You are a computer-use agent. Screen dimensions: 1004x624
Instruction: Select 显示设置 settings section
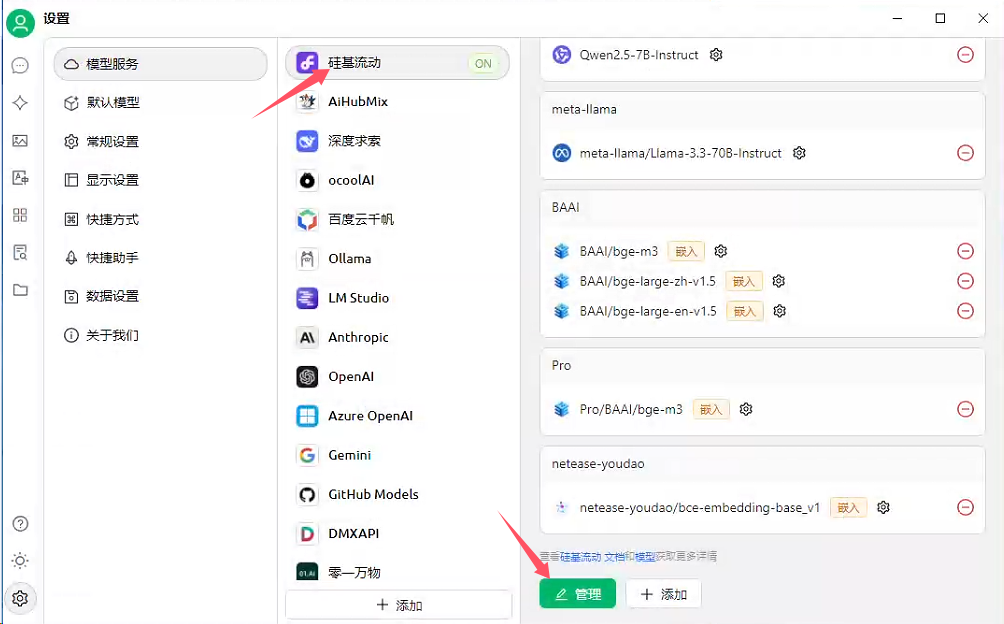pyautogui.click(x=161, y=180)
